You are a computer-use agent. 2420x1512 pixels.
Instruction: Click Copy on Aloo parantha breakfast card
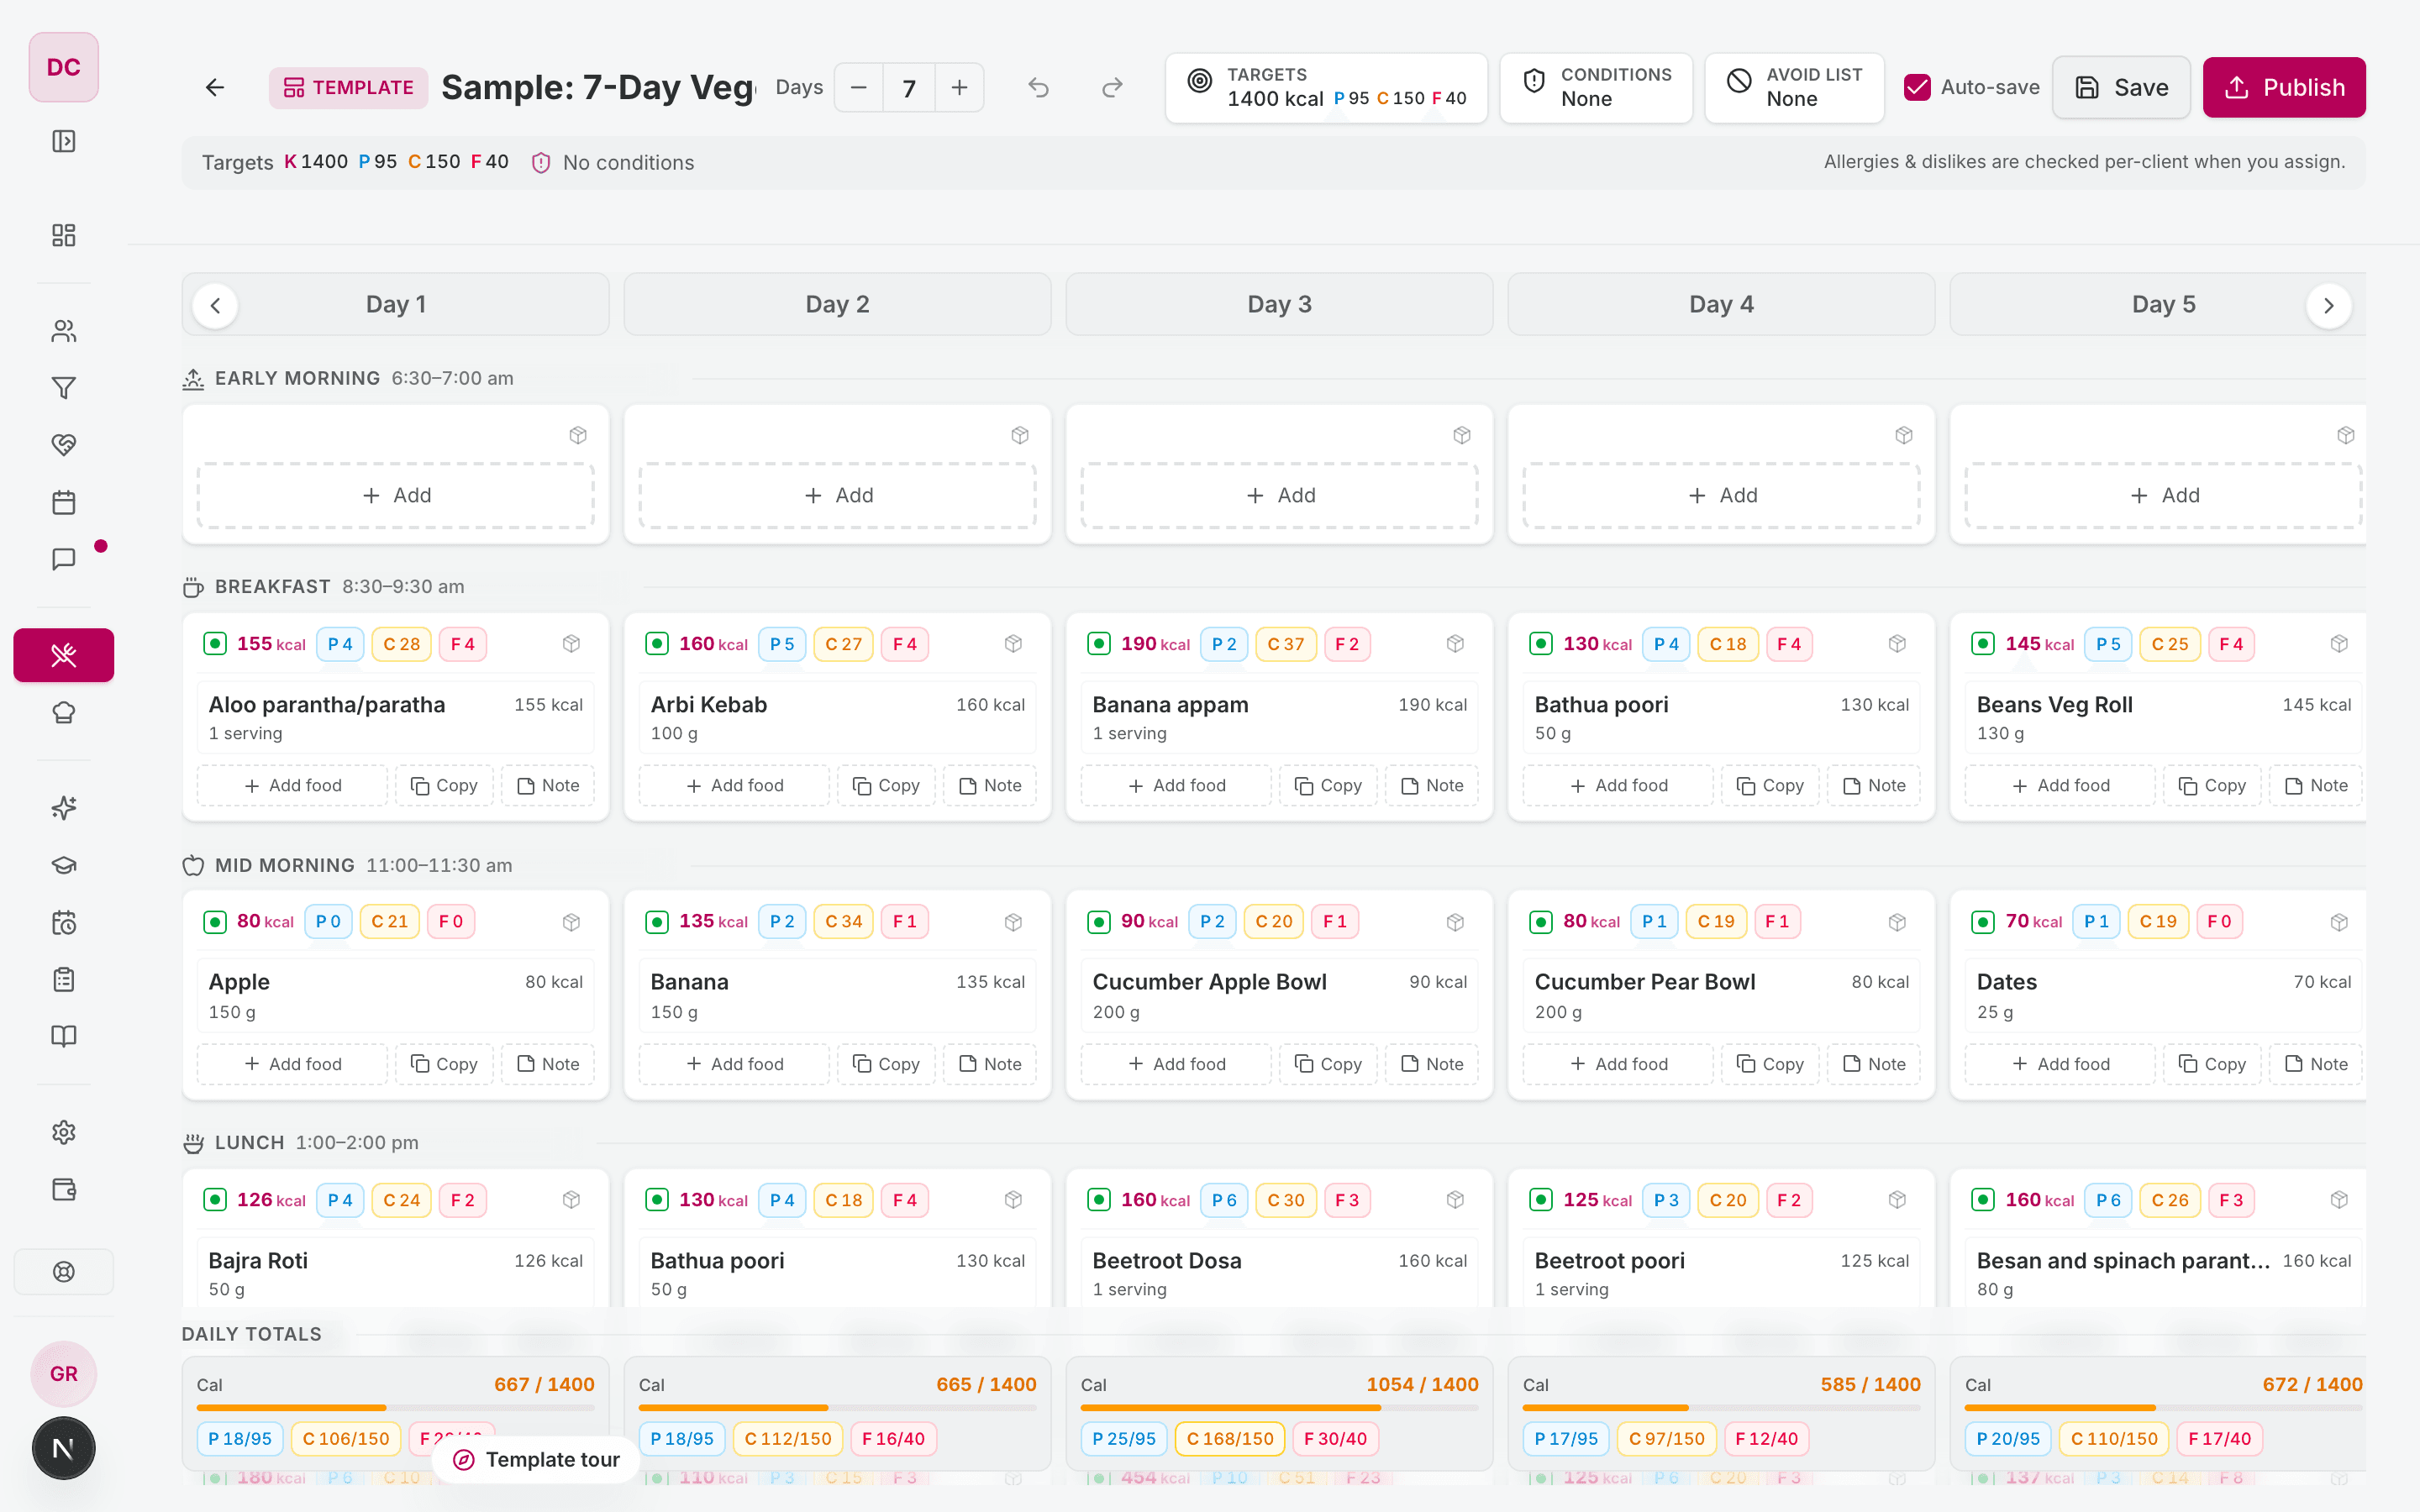444,785
